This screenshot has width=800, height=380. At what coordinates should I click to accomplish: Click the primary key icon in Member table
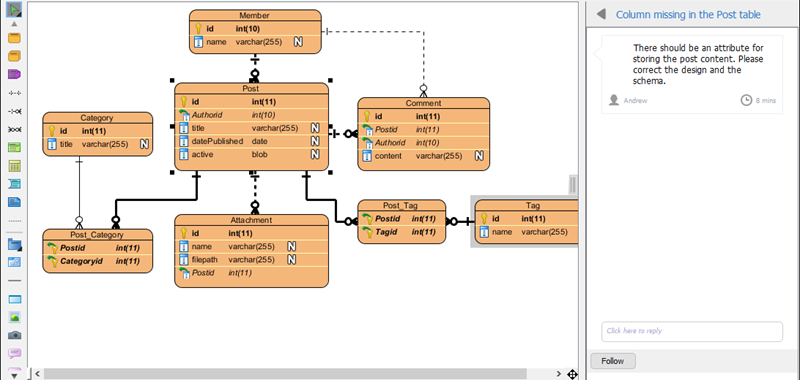click(x=198, y=29)
